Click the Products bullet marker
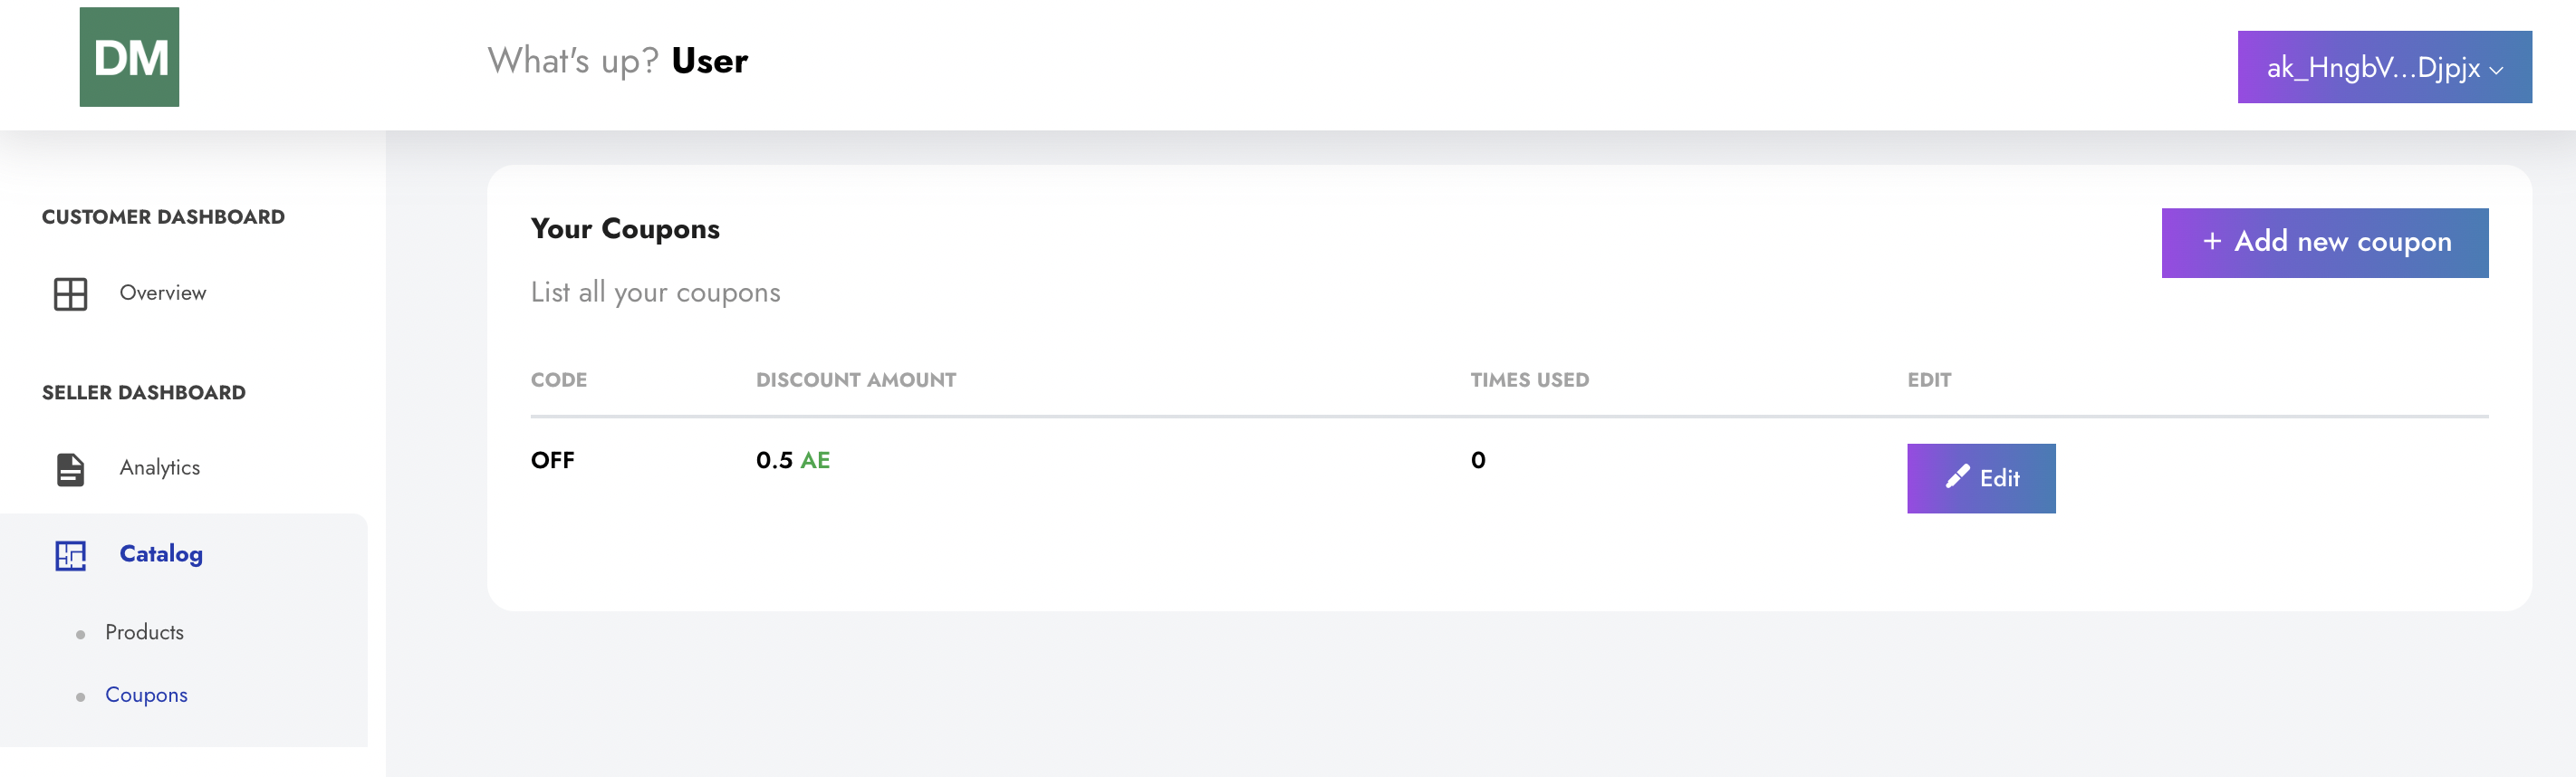2576x777 pixels. 80,634
